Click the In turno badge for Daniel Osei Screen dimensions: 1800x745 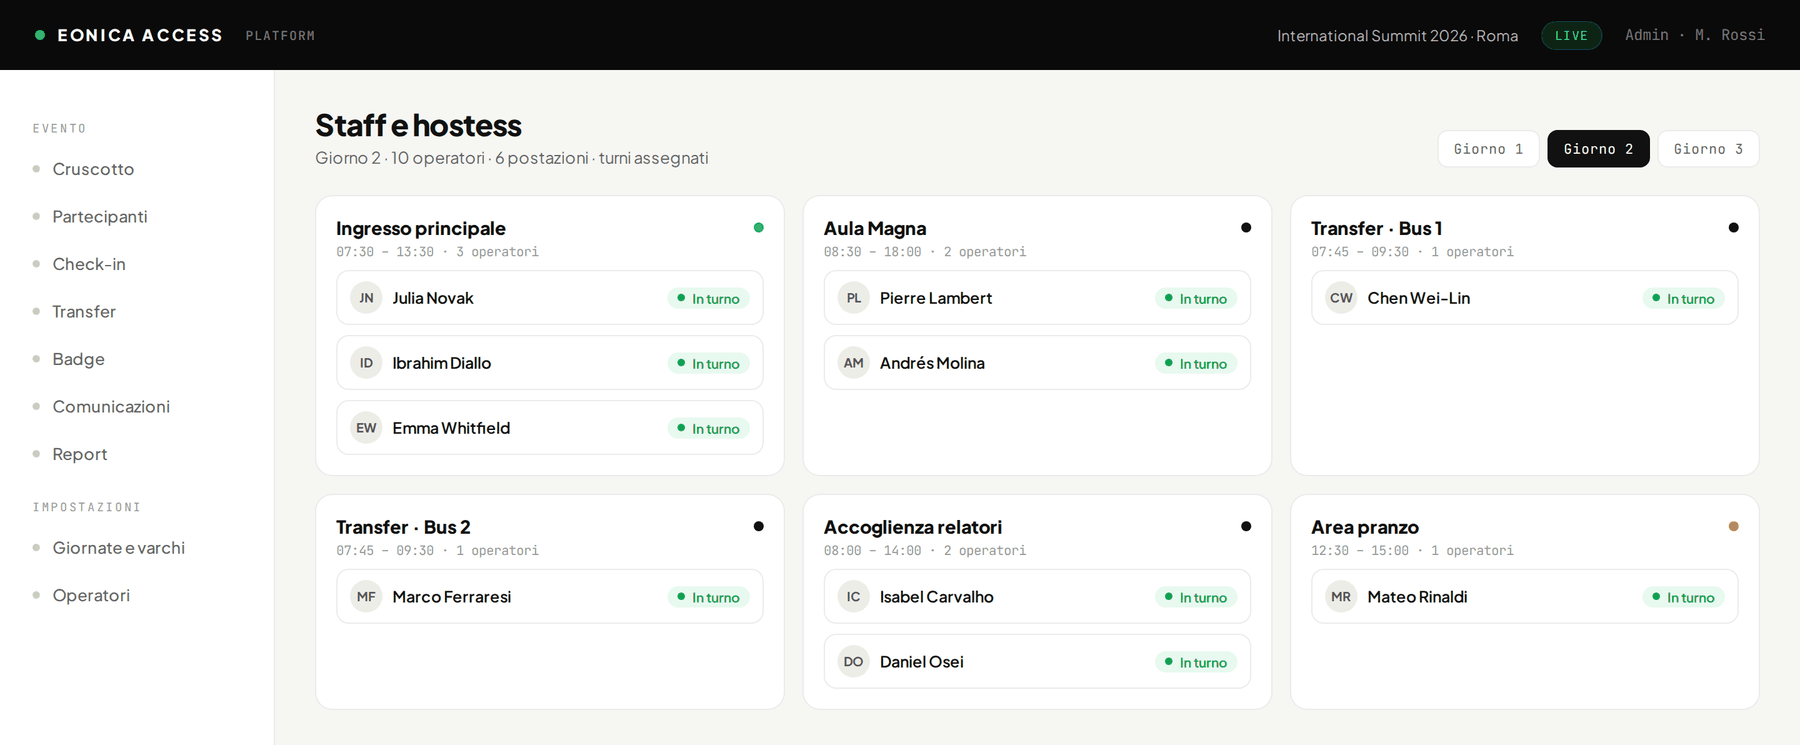pyautogui.click(x=1196, y=662)
